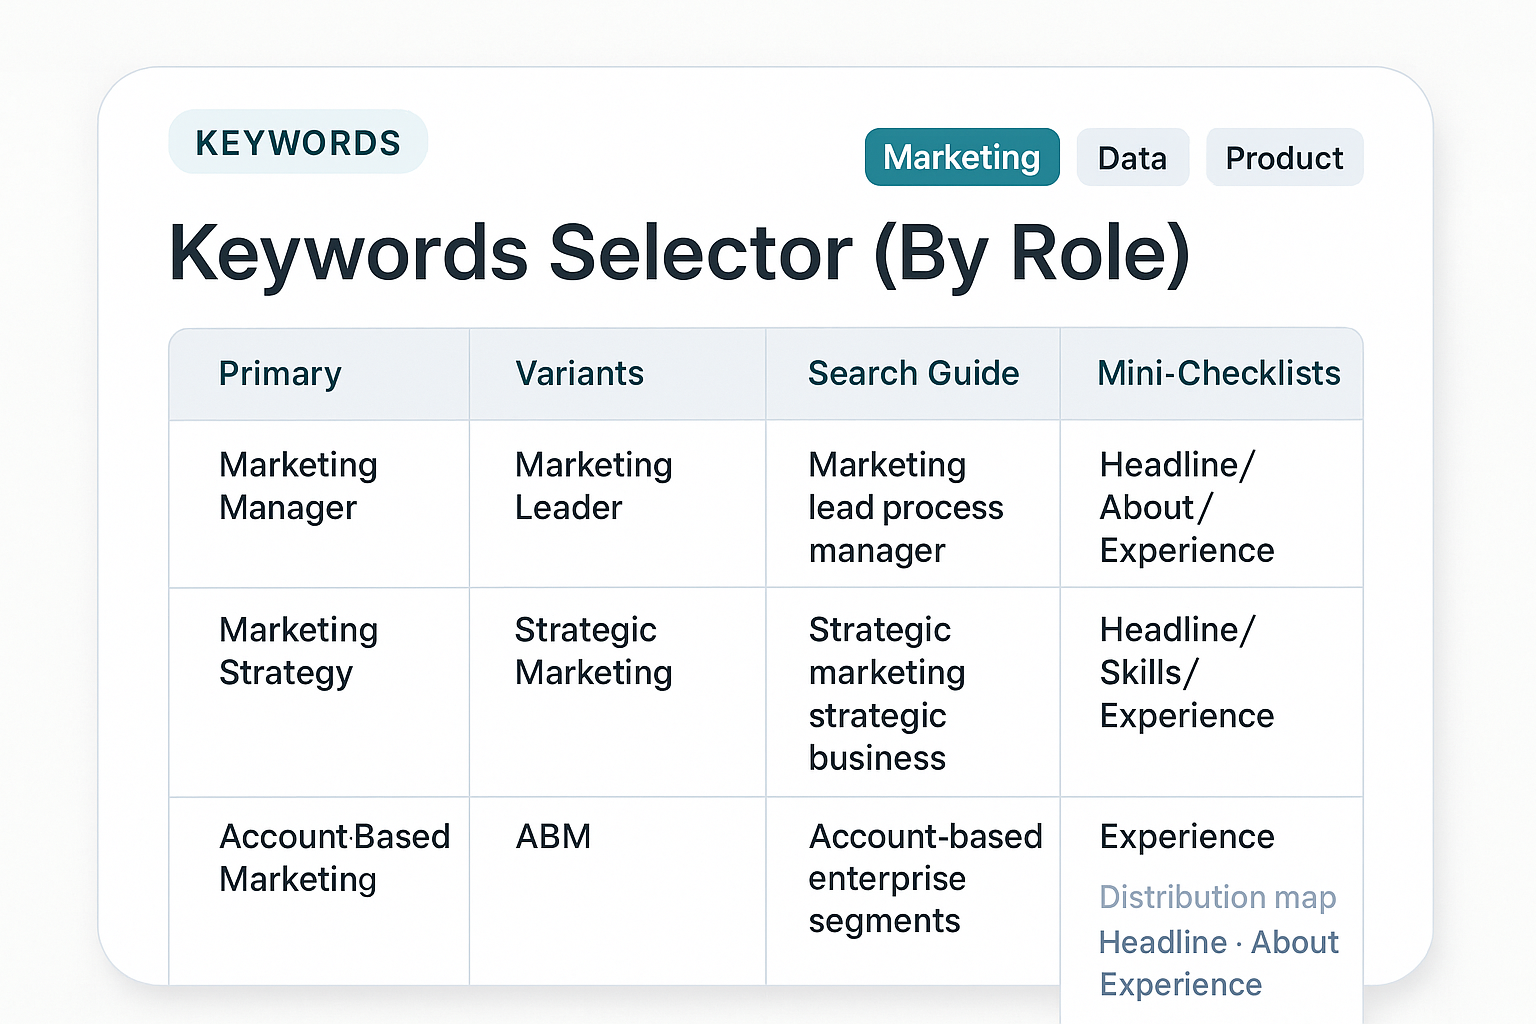Click the Headline · About link
This screenshot has height=1024, width=1536.
pos(1218,942)
